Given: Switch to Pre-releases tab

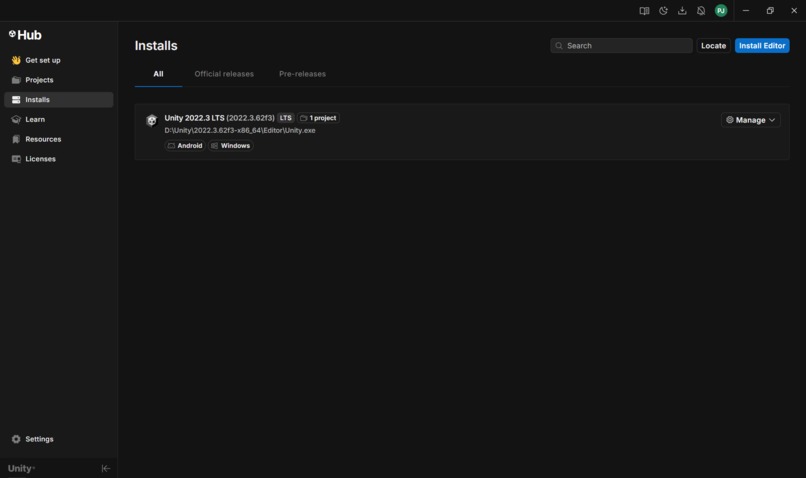Looking at the screenshot, I should [x=302, y=74].
